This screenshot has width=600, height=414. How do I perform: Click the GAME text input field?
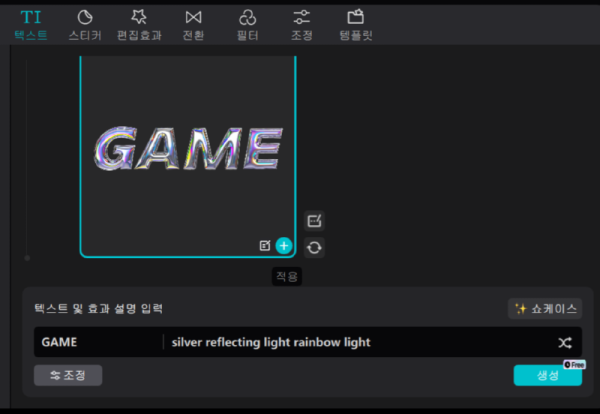[x=97, y=342]
